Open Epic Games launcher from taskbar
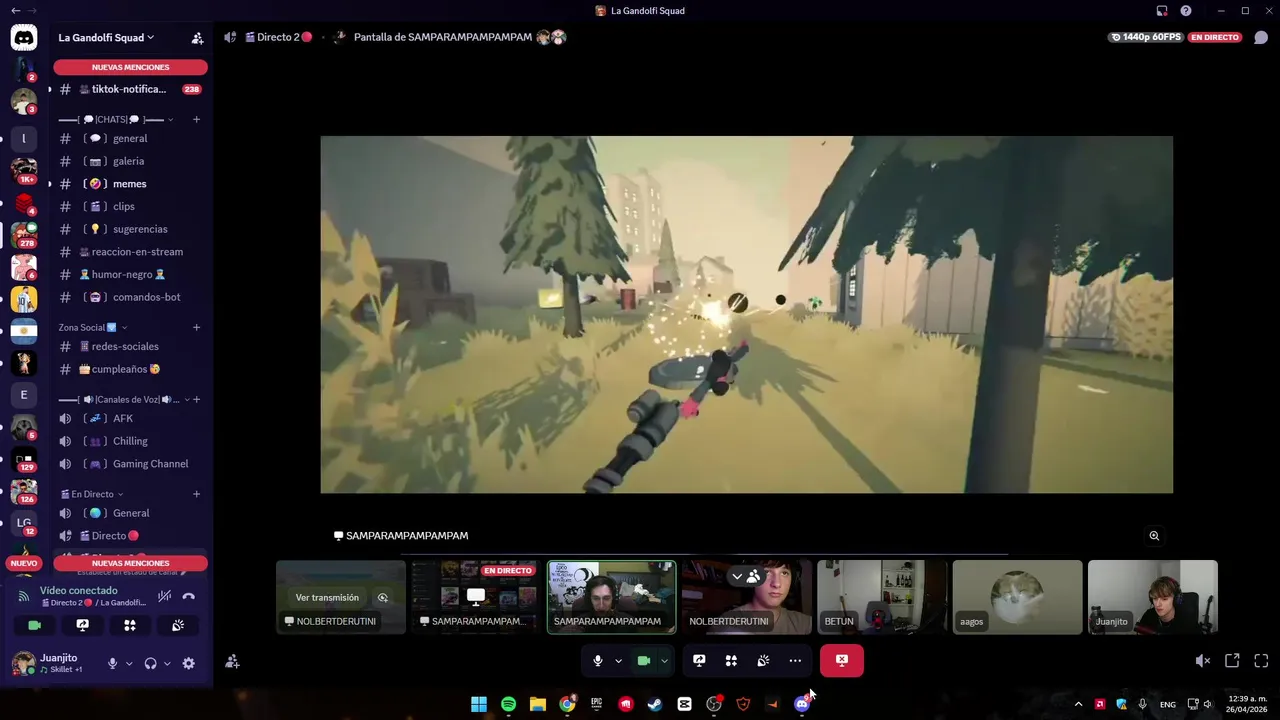This screenshot has height=720, width=1280. (596, 704)
